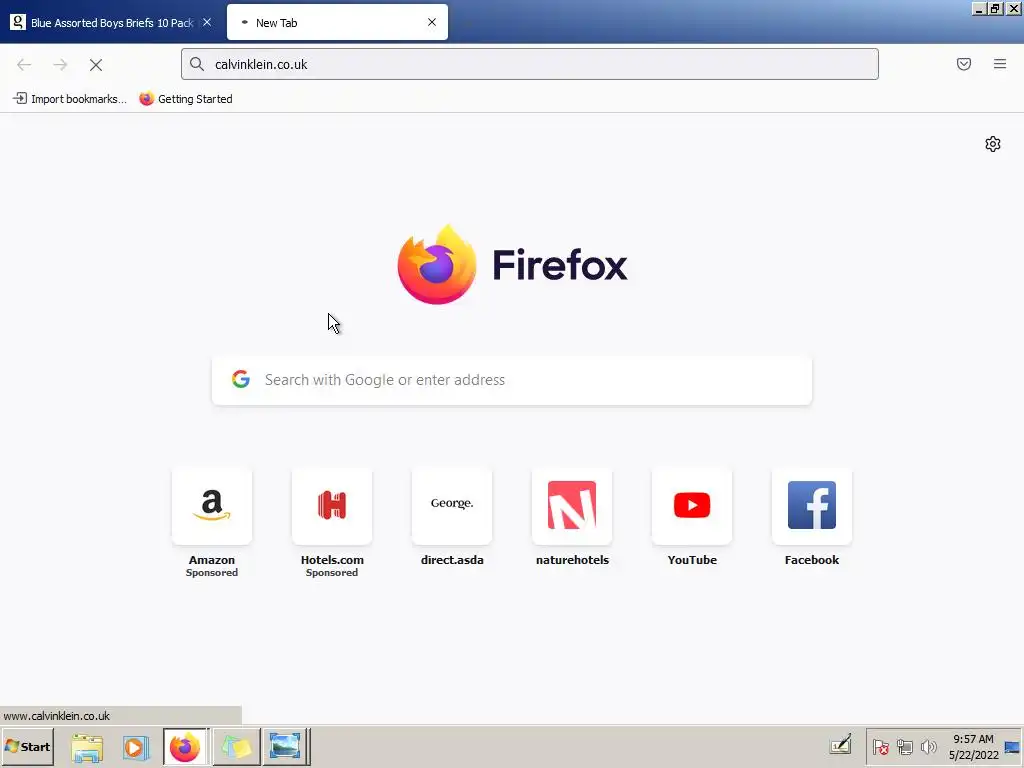Open the Firefox hamburger menu
This screenshot has height=768, width=1024.
coord(1000,64)
